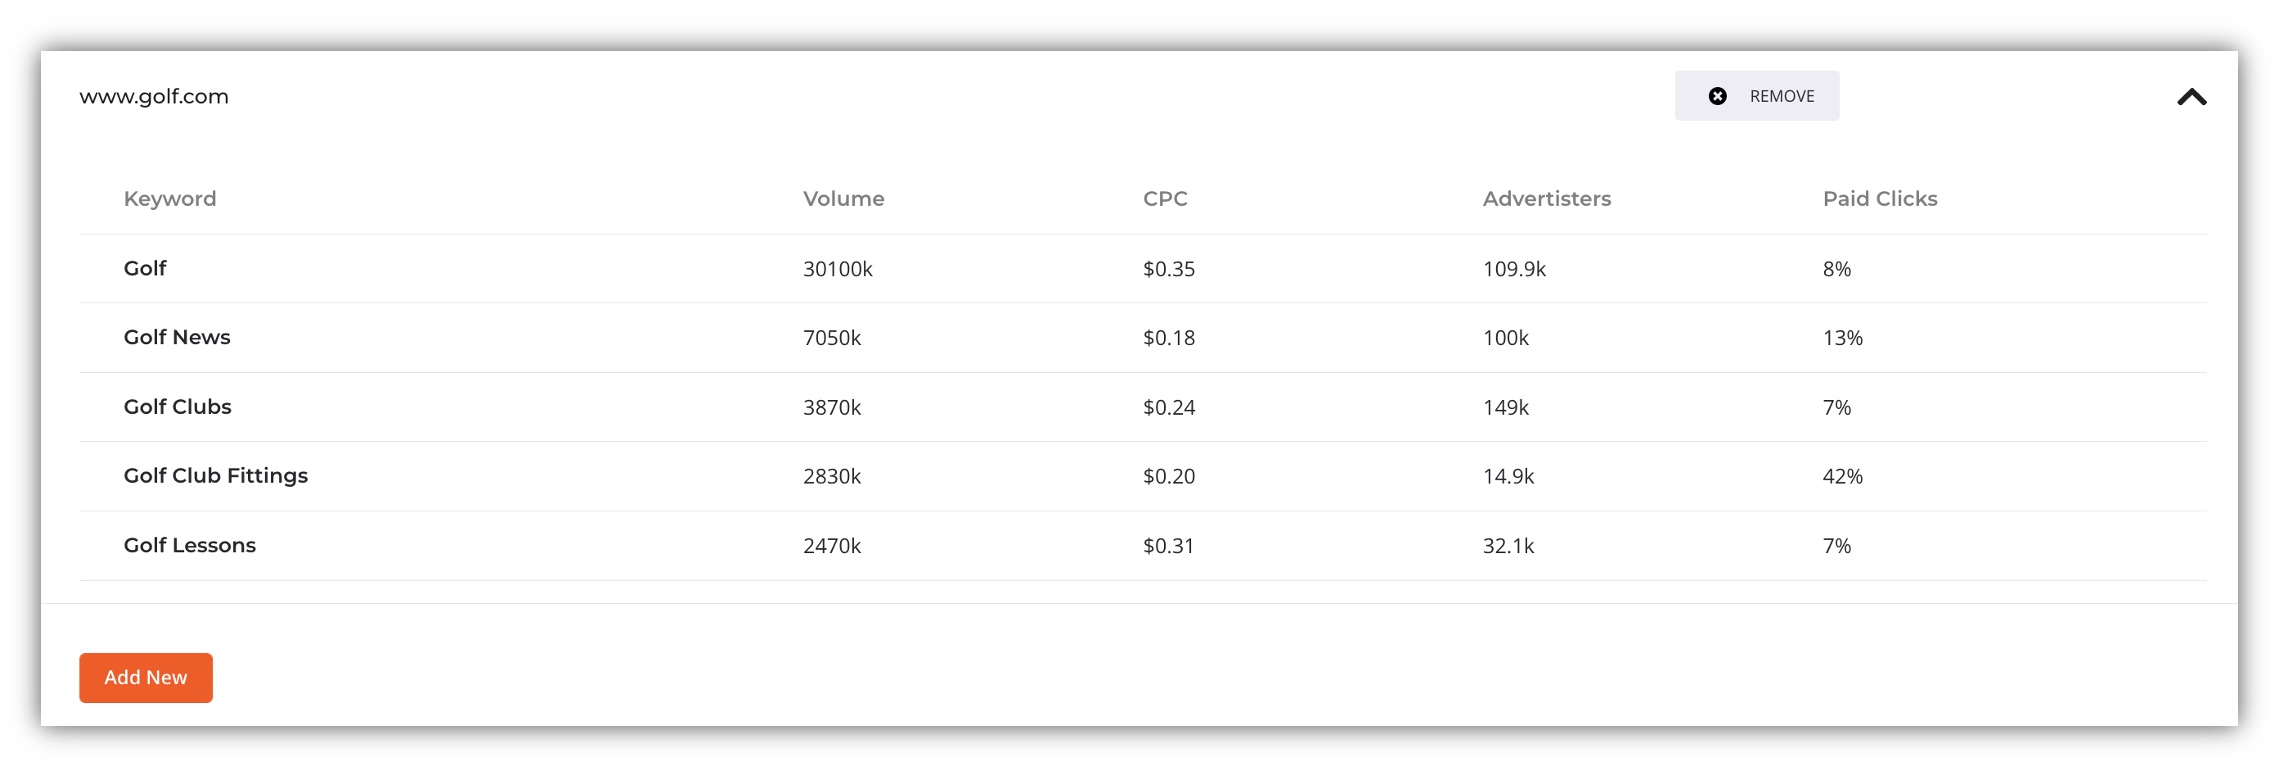Select the 32.1k advertisers value
The width and height of the screenshot is (2288, 770).
click(1508, 546)
